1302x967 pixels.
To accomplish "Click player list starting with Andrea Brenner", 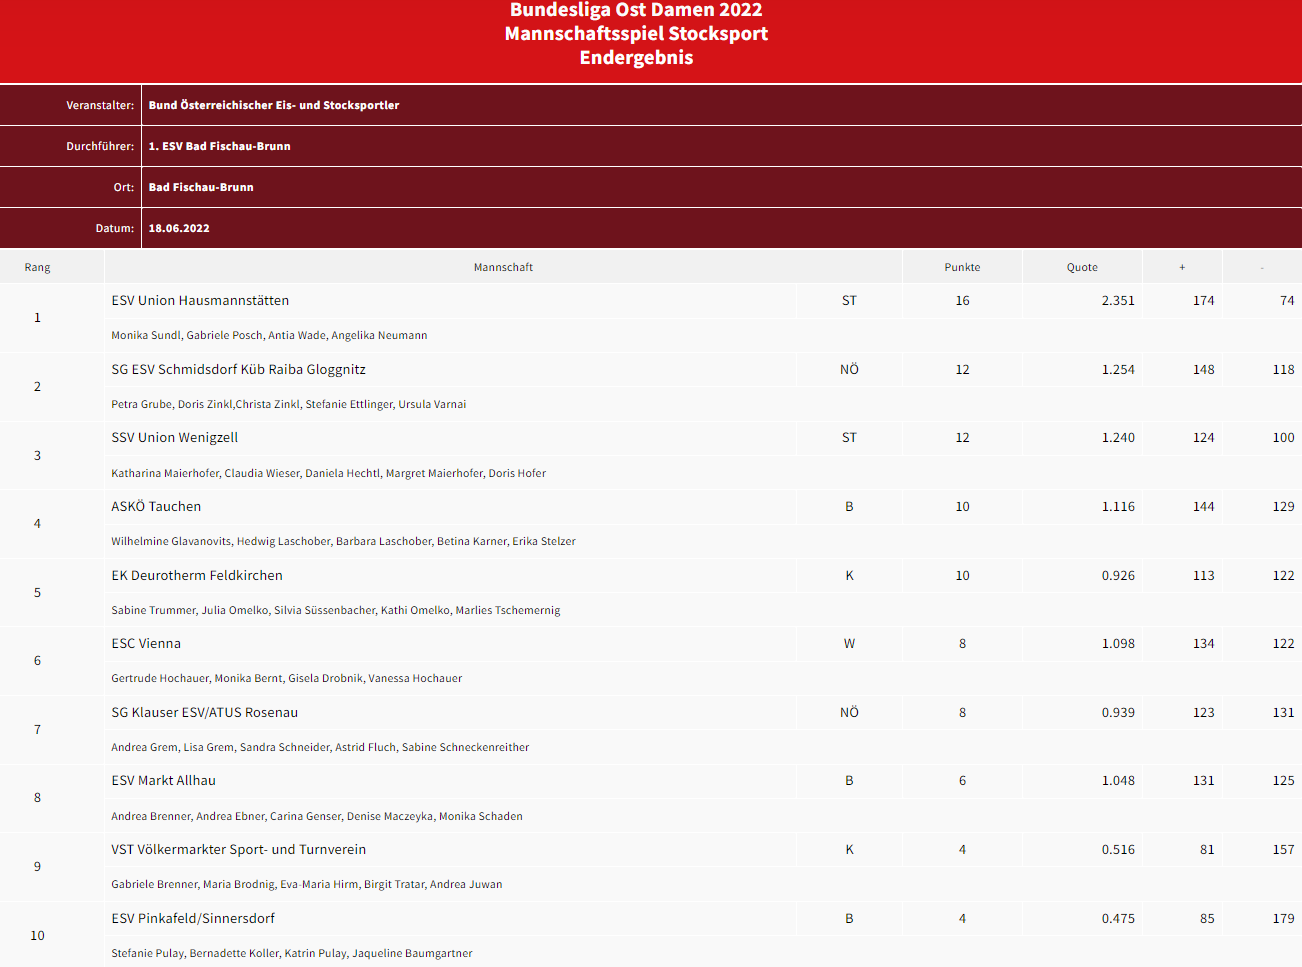I will tap(317, 816).
